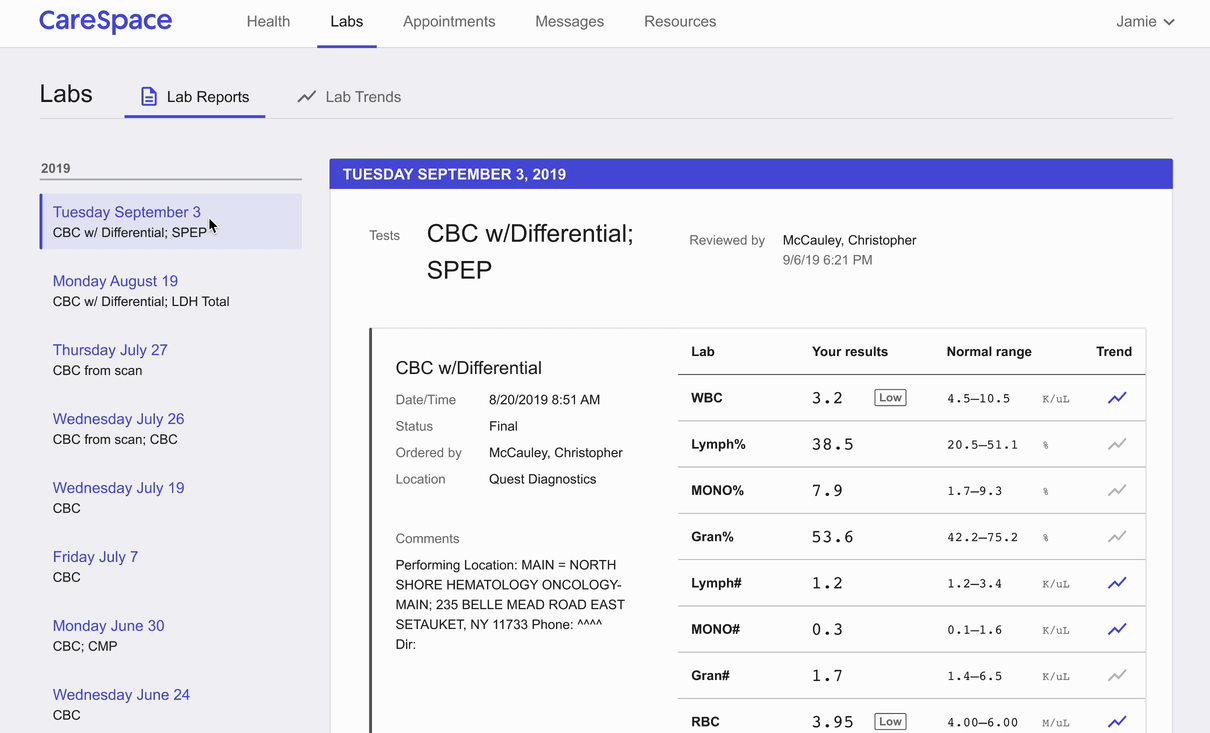Viewport: 1210px width, 733px height.
Task: View the Lymph# trend icon
Action: coord(1117,583)
